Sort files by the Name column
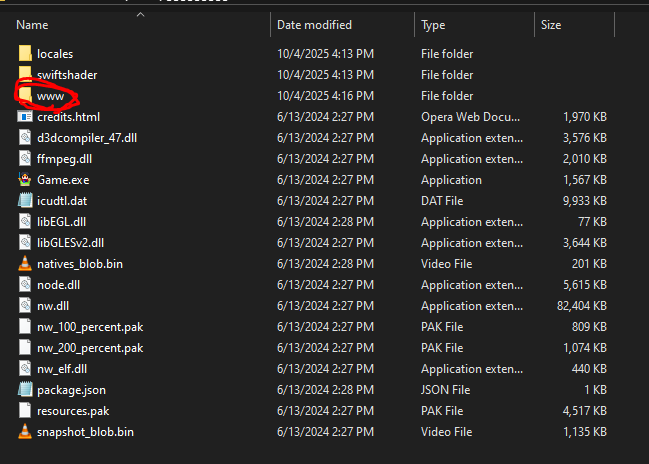 pyautogui.click(x=33, y=24)
